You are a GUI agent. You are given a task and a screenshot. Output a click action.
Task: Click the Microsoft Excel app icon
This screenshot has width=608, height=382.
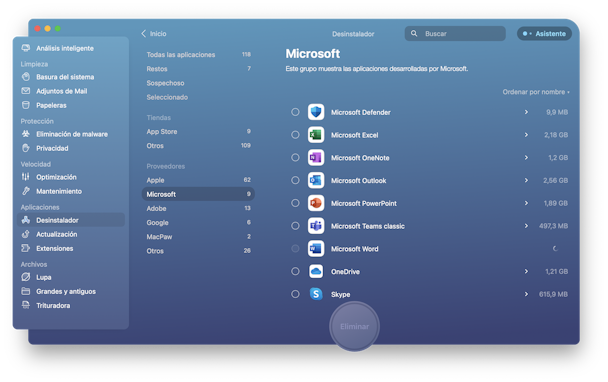pyautogui.click(x=316, y=135)
